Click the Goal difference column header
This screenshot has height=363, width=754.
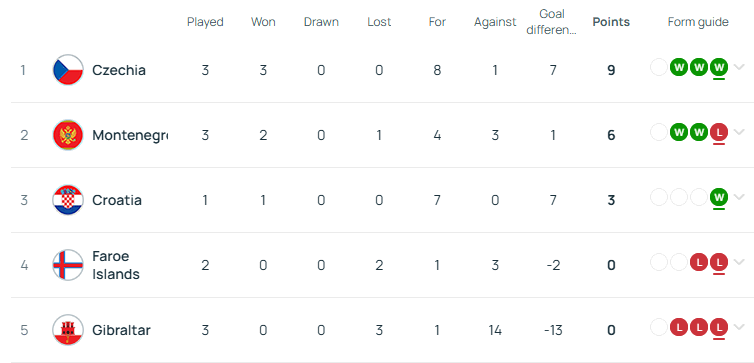pos(552,22)
